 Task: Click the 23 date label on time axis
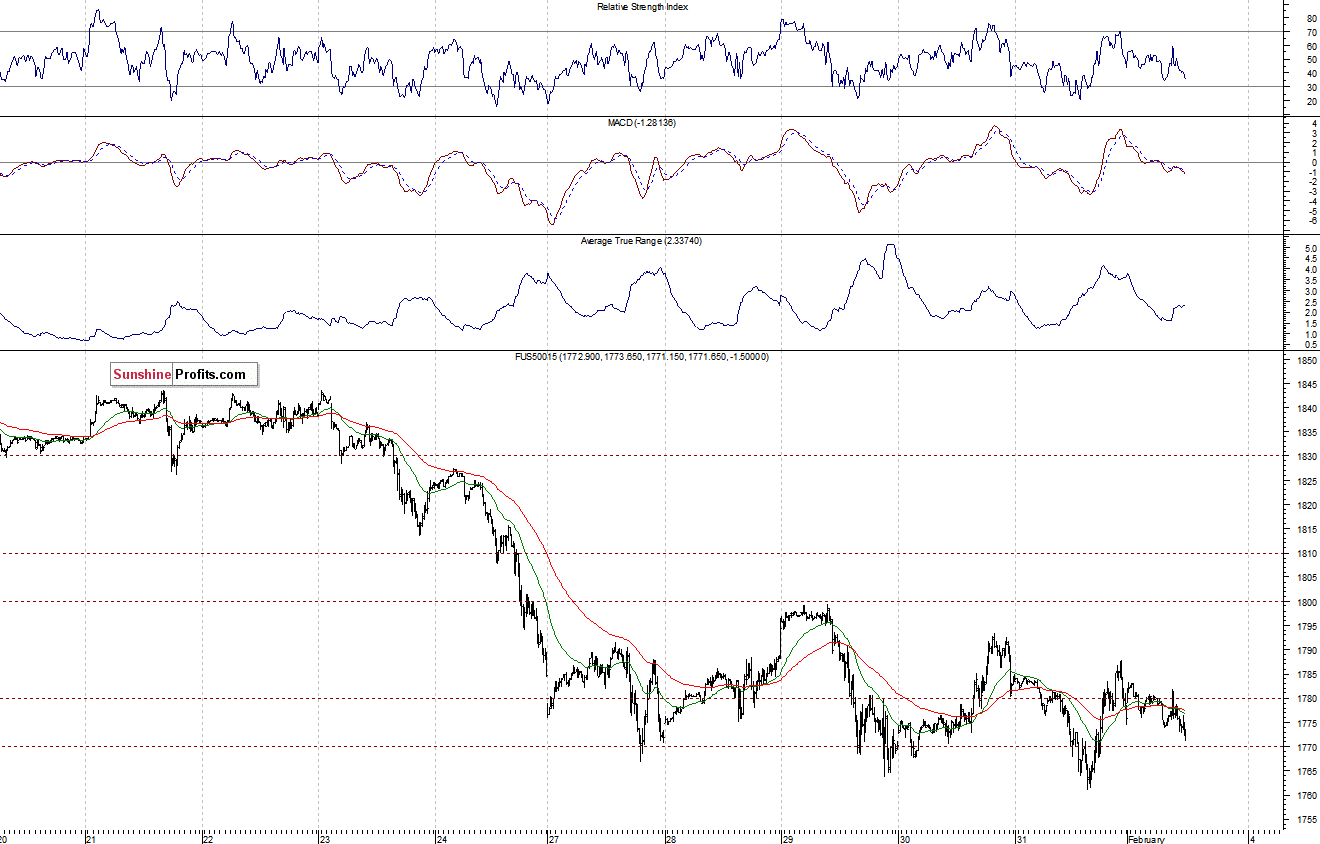tap(324, 839)
